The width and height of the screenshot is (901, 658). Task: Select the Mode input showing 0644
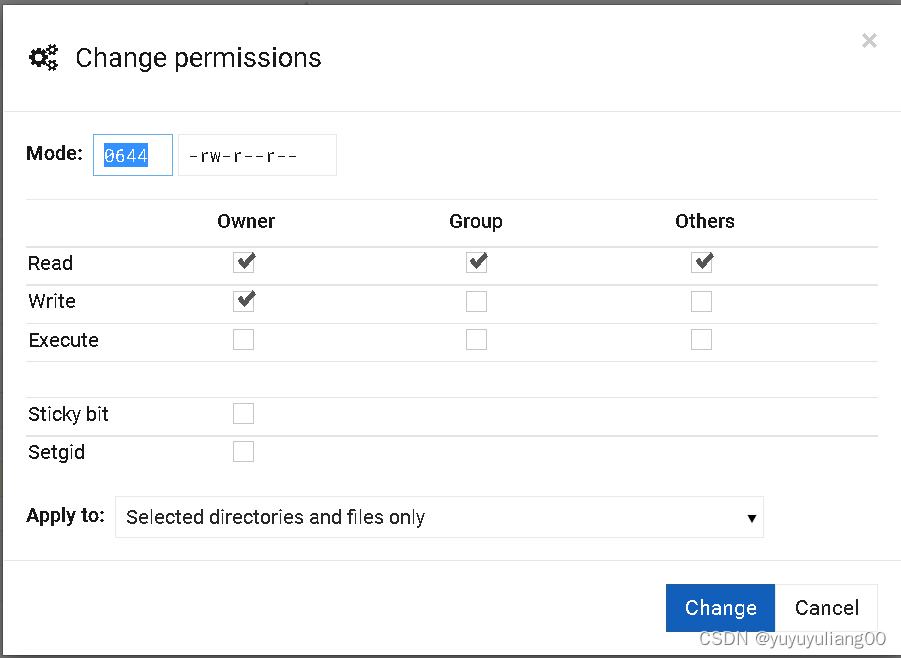click(x=132, y=154)
